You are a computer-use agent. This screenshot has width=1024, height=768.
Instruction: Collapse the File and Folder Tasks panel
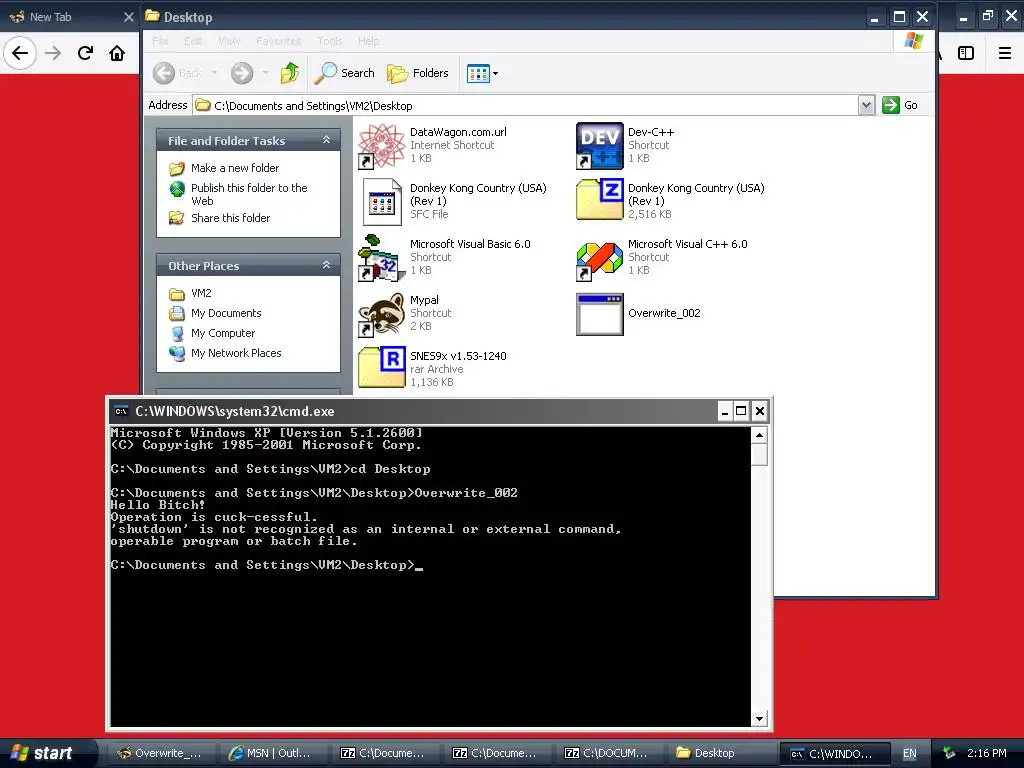coord(327,140)
